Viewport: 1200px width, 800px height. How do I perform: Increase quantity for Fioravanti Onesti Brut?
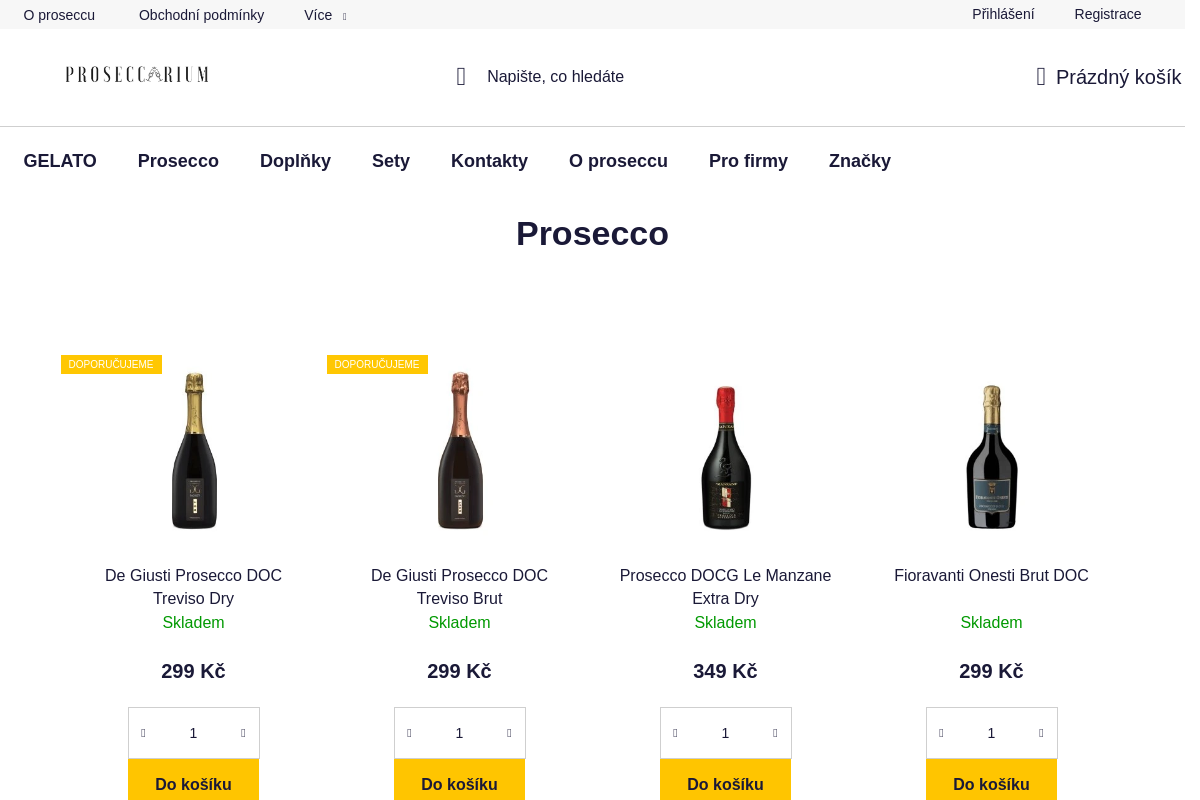click(x=1041, y=733)
